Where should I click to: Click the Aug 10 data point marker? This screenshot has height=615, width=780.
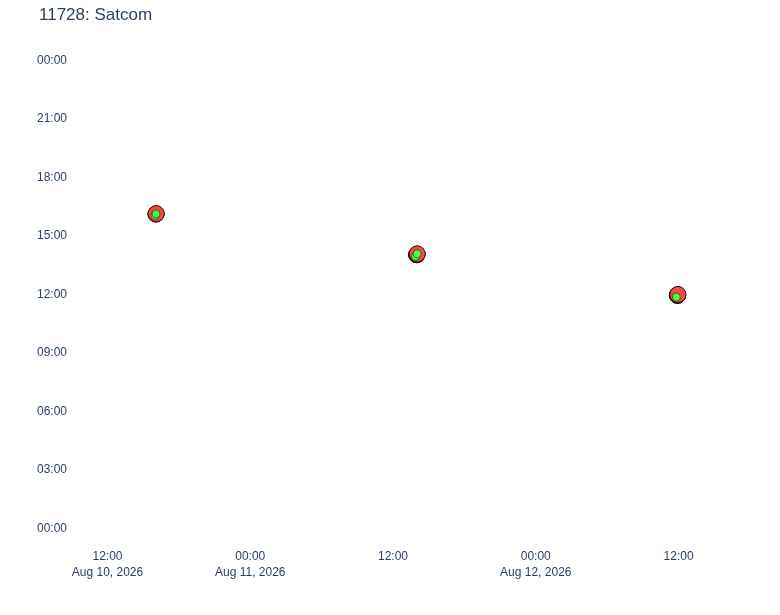156,214
